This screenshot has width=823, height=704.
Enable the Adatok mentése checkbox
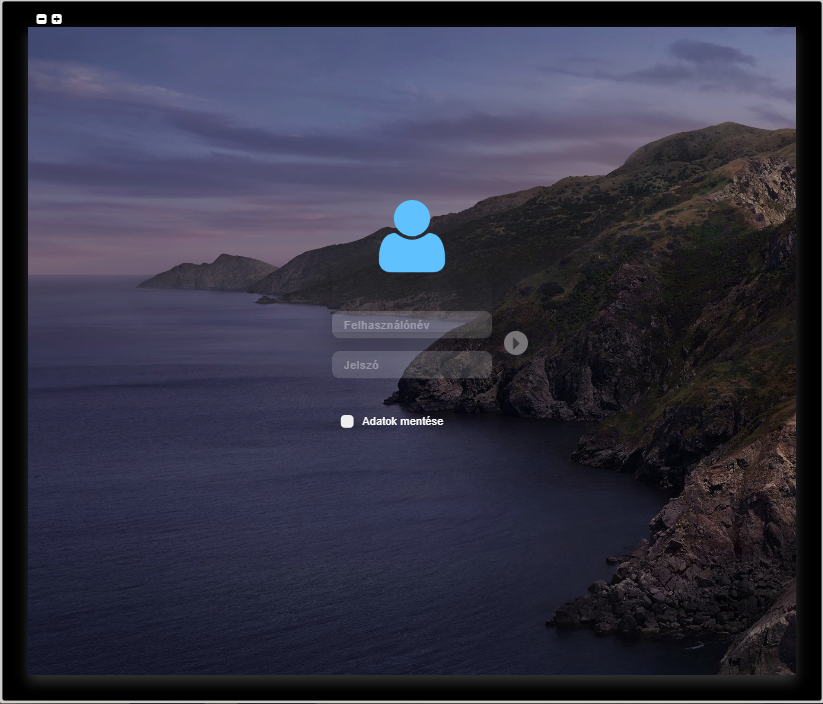347,422
